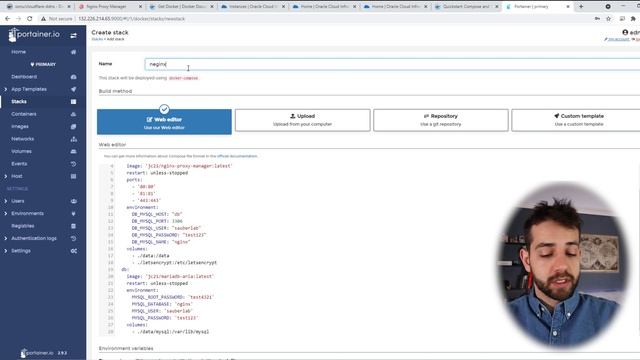
Task: Open Containers in the sidebar menu
Action: click(x=24, y=114)
